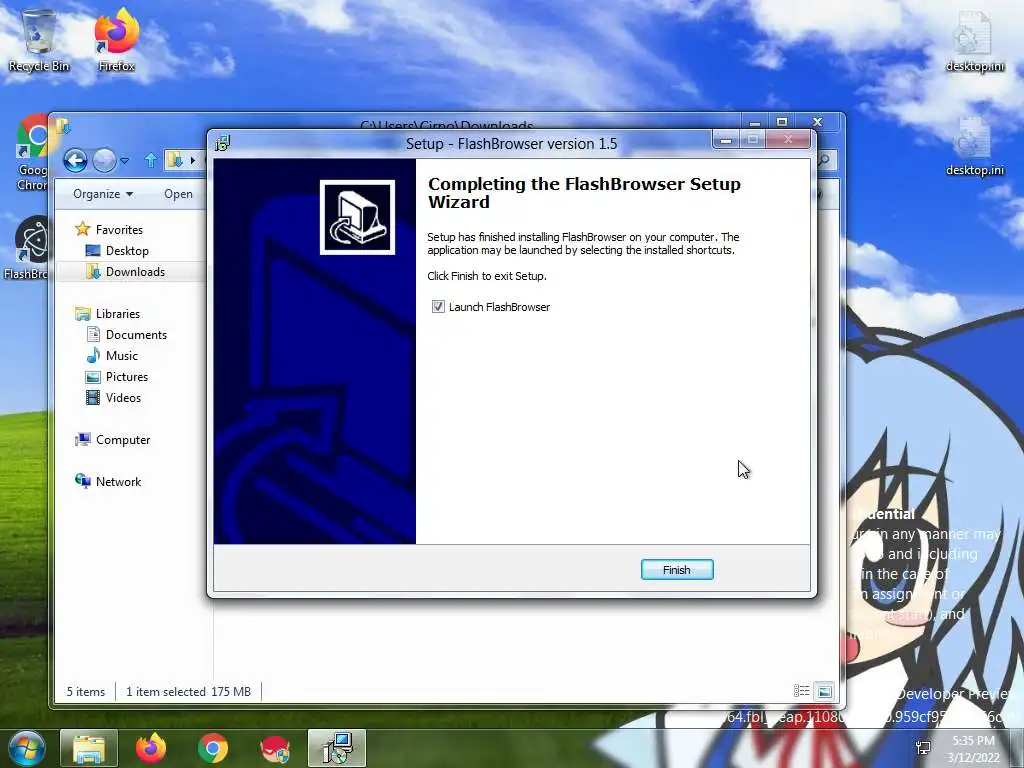Click the Videos filmstrip icon

(x=93, y=397)
